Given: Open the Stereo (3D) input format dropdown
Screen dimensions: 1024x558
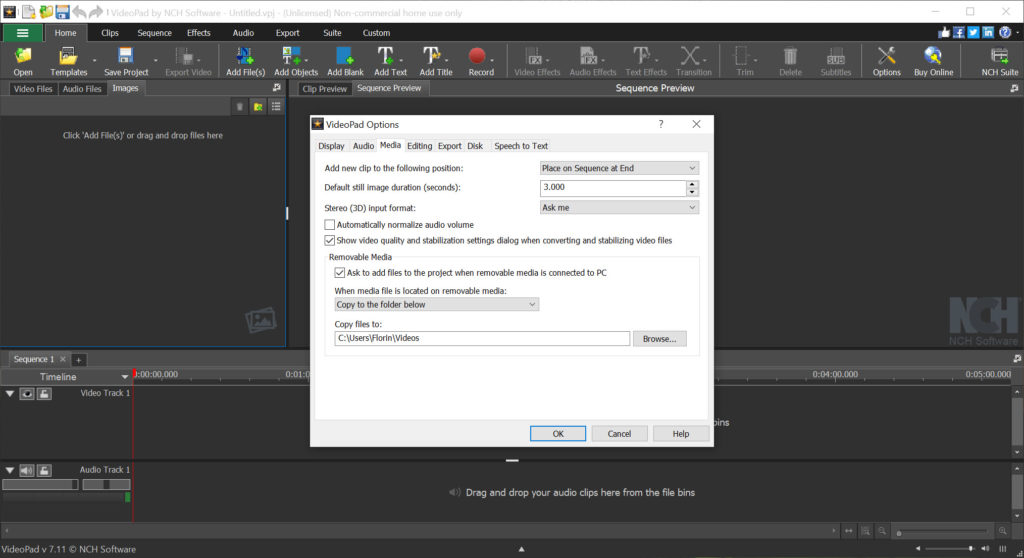Looking at the screenshot, I should coord(619,207).
